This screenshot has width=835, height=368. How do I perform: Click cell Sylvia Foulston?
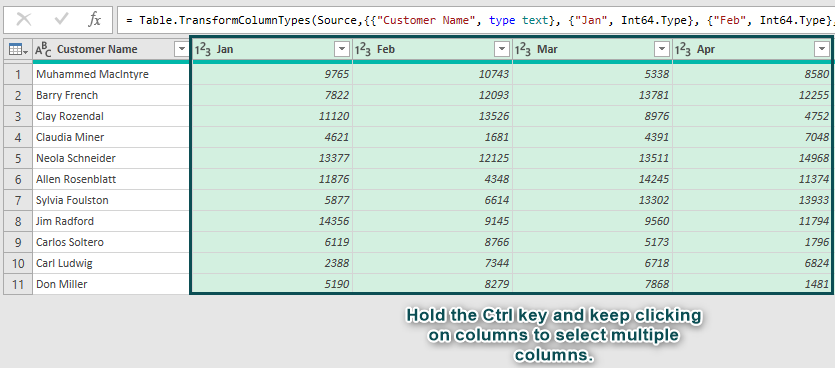pos(111,200)
